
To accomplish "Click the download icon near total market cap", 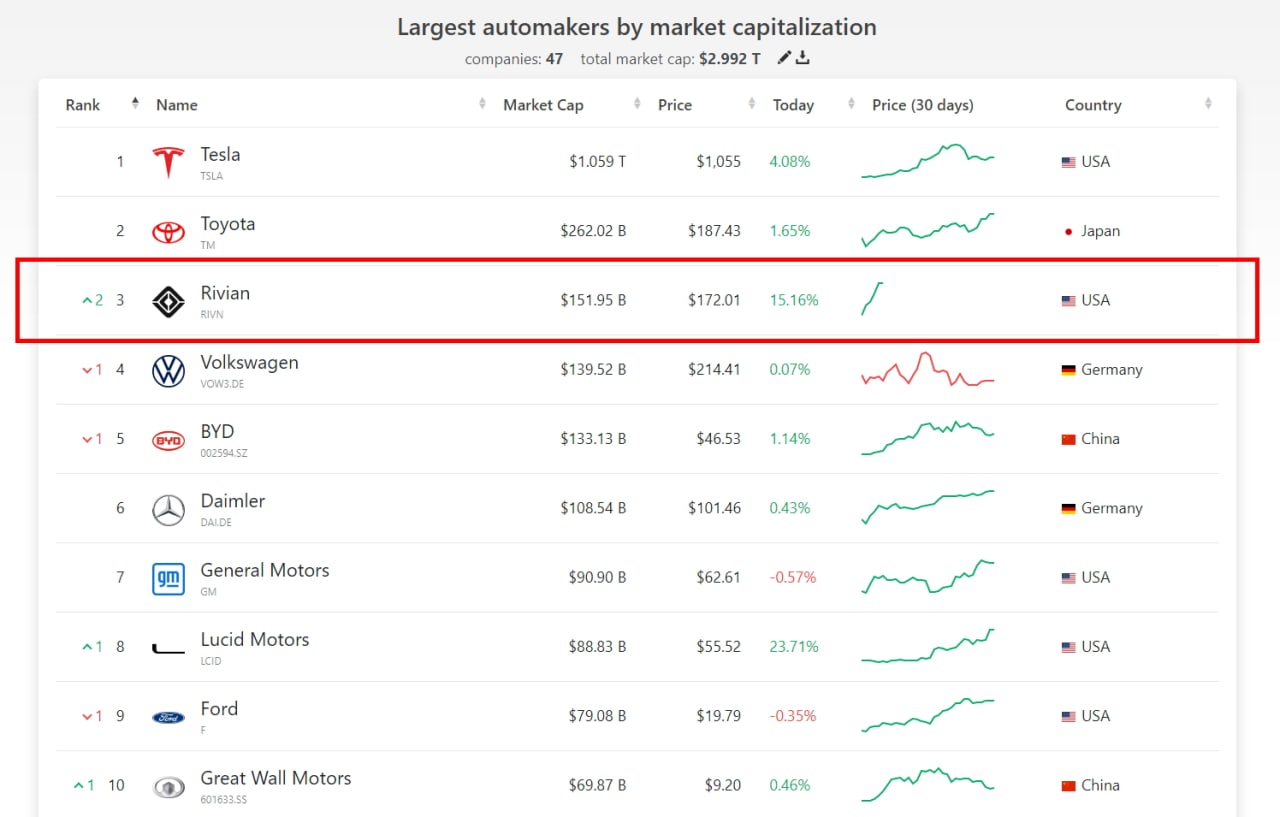I will 802,58.
